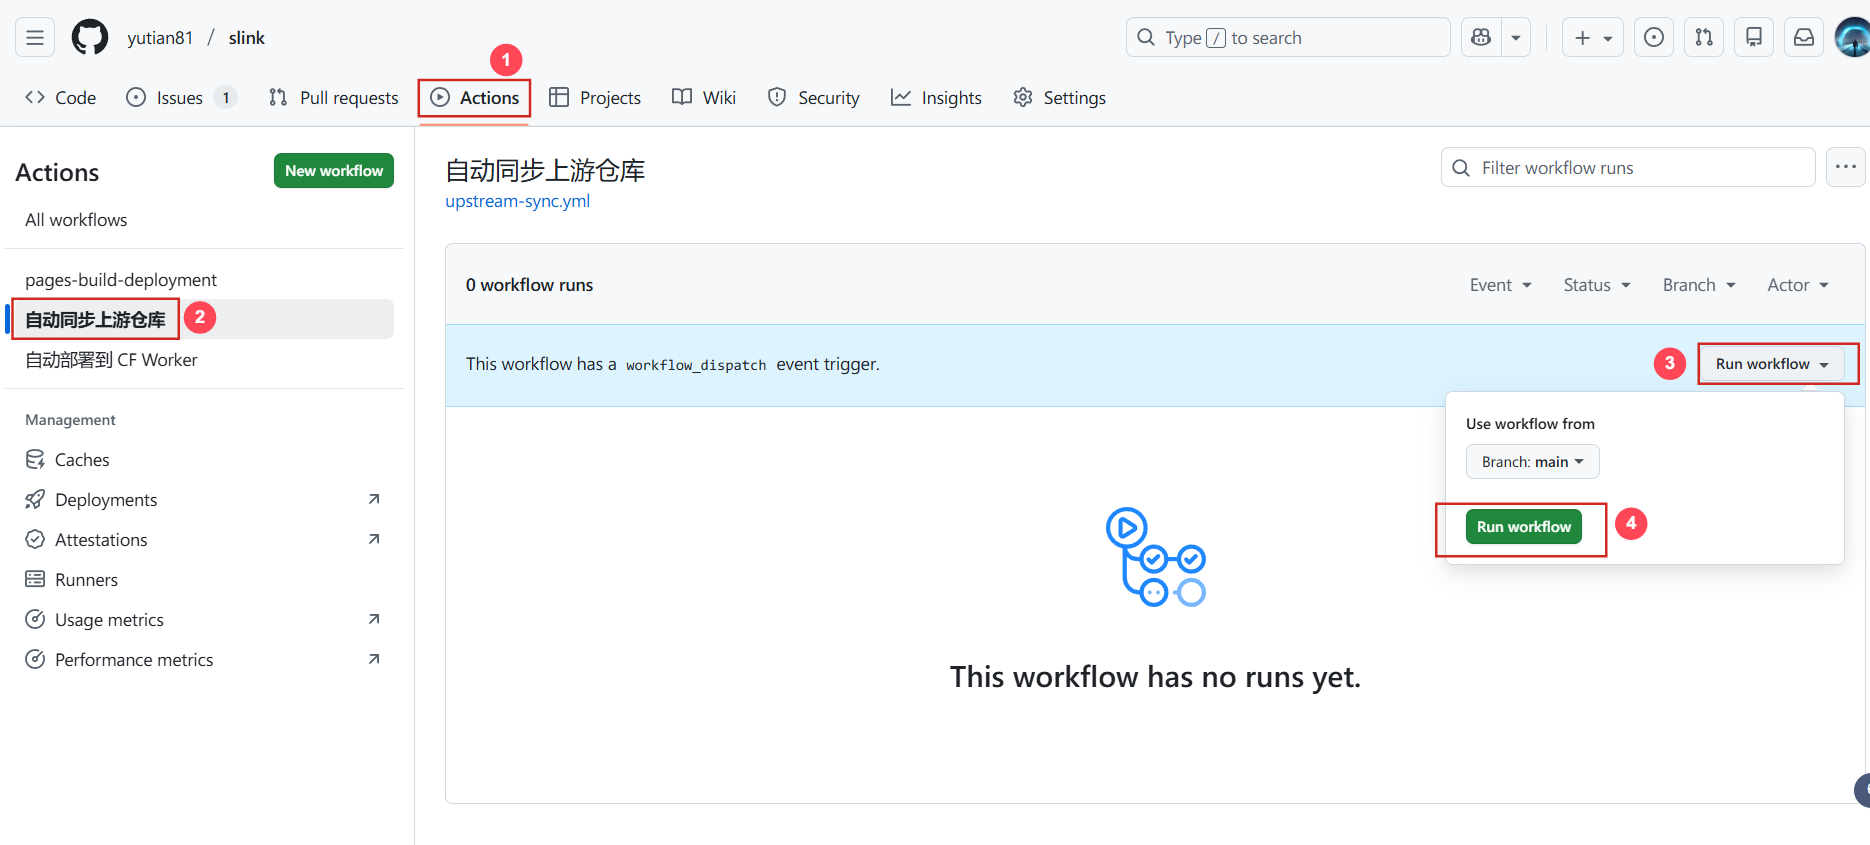The image size is (1870, 845).
Task: Open the hamburger navigation menu
Action: 35,38
